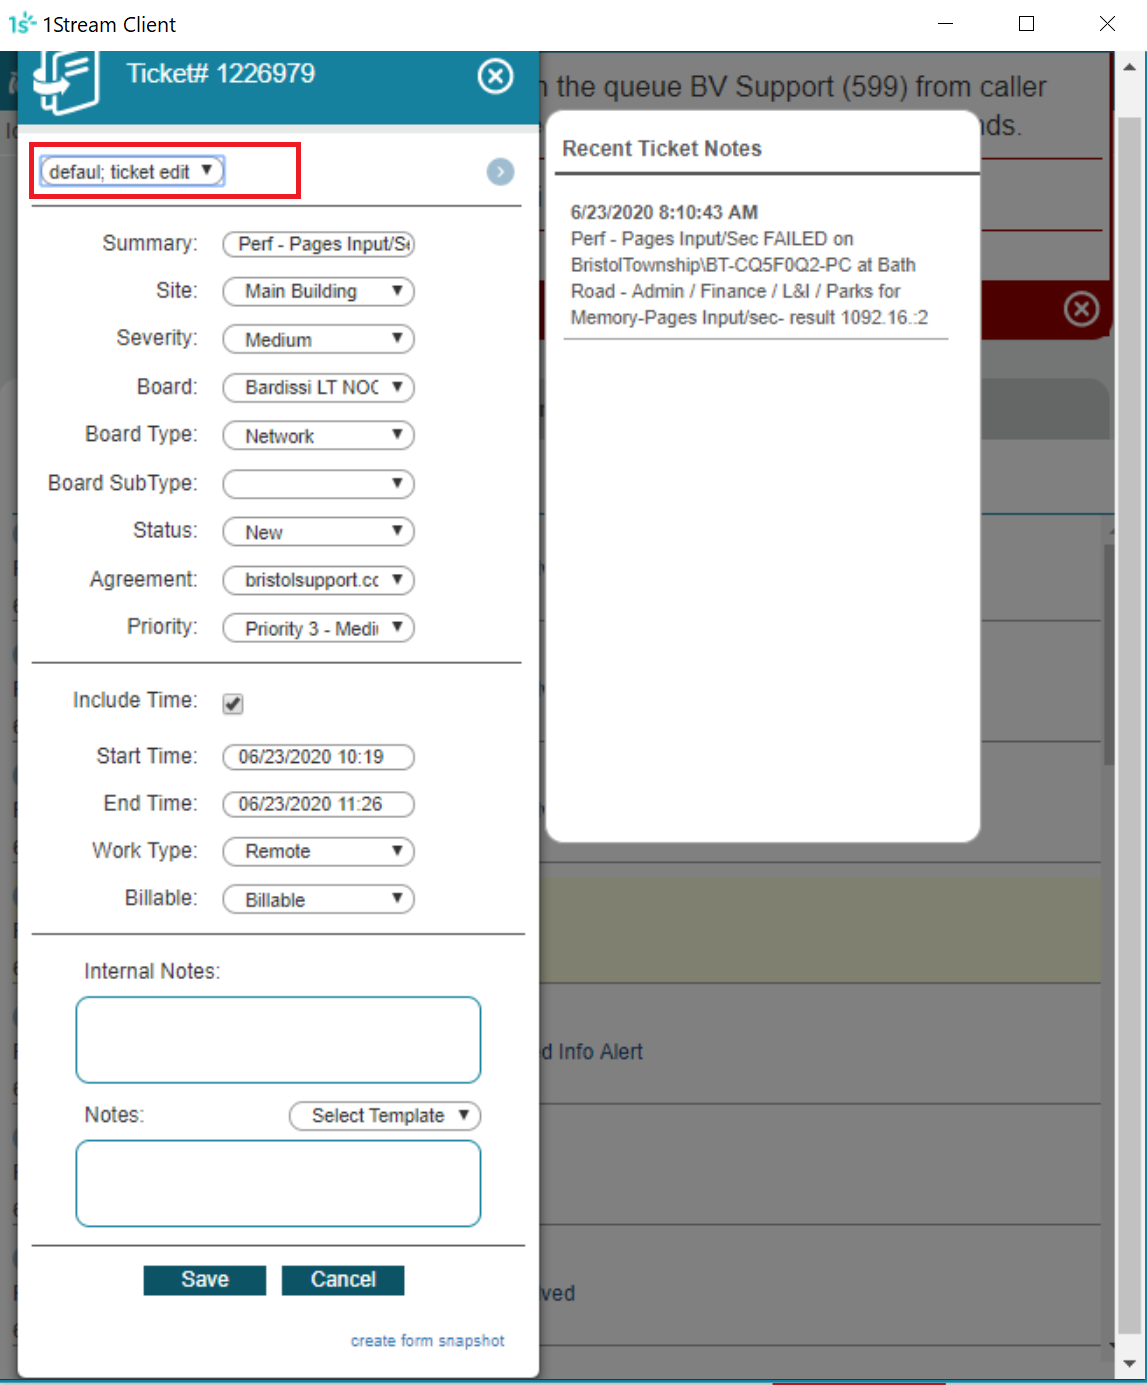Open the Select Template dropdown
Viewport: 1147px width, 1385px height.
[x=385, y=1116]
